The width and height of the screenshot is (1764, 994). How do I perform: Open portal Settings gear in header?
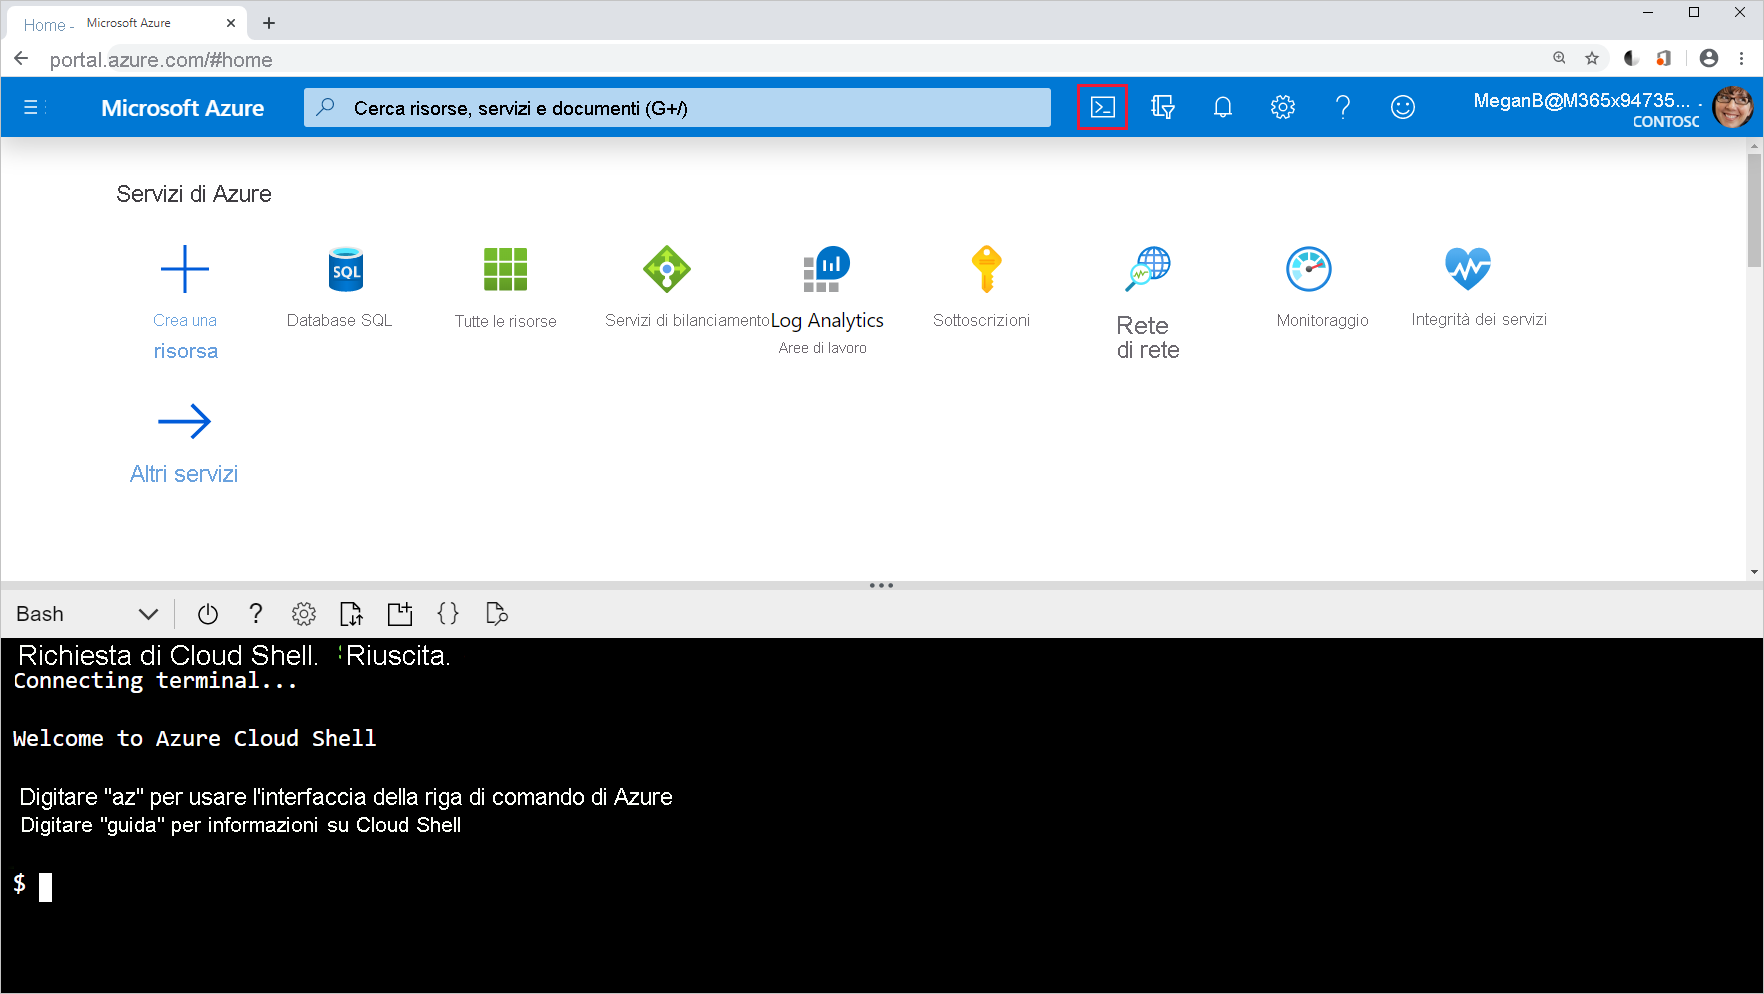click(1282, 107)
